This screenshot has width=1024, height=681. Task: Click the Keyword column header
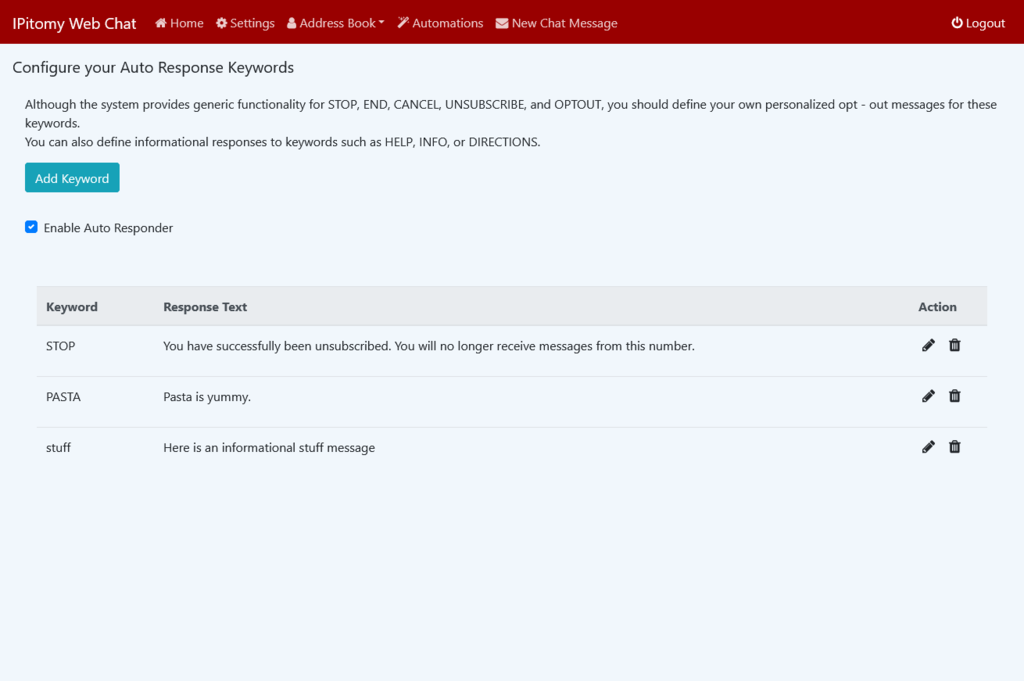(72, 307)
